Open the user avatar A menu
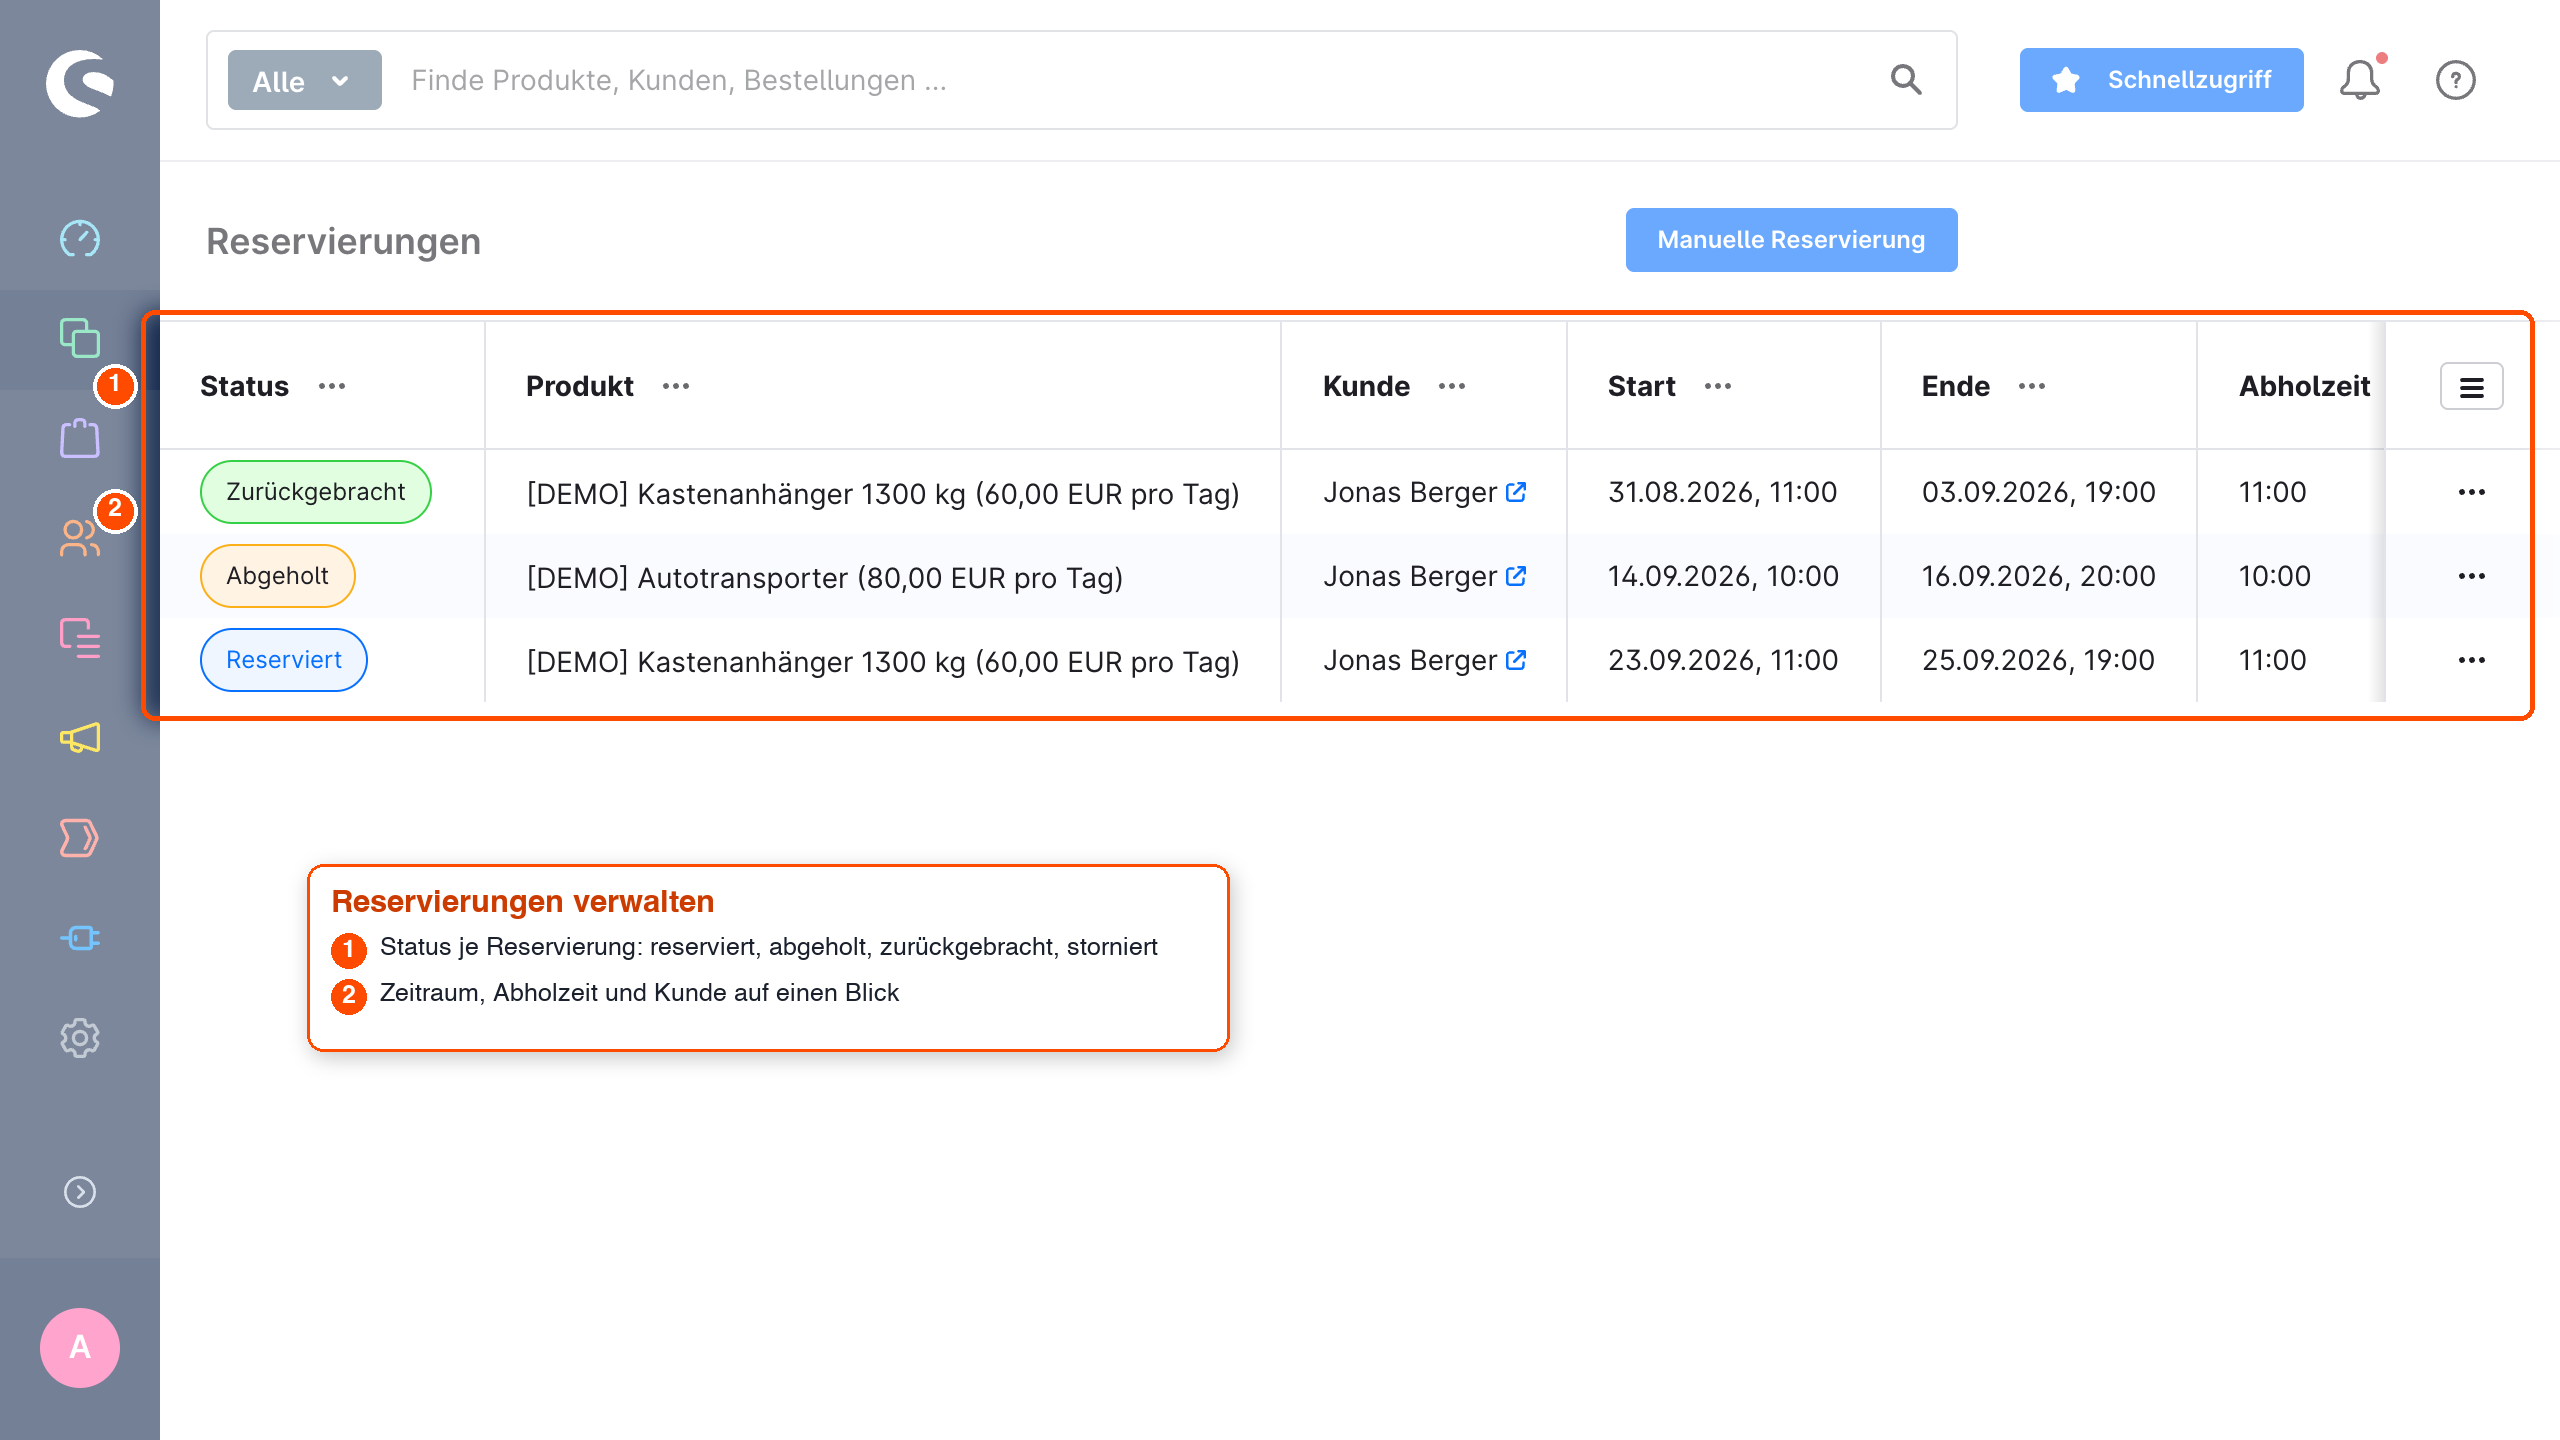Screen dimensions: 2560x1440 [80, 1347]
